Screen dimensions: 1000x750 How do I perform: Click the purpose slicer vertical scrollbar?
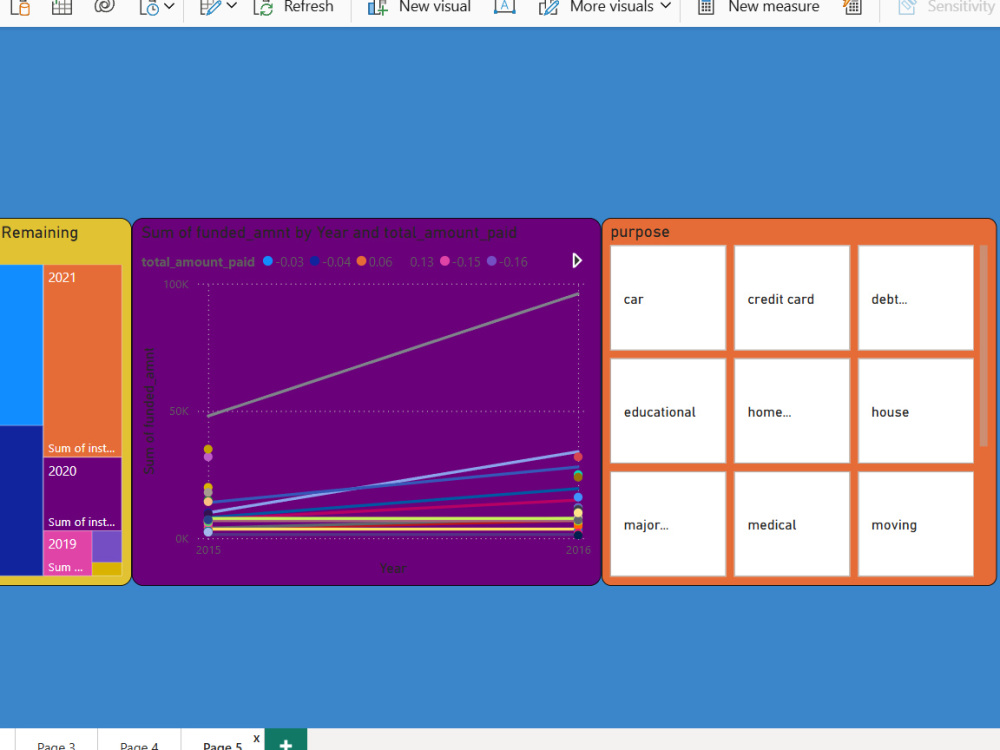[x=983, y=346]
